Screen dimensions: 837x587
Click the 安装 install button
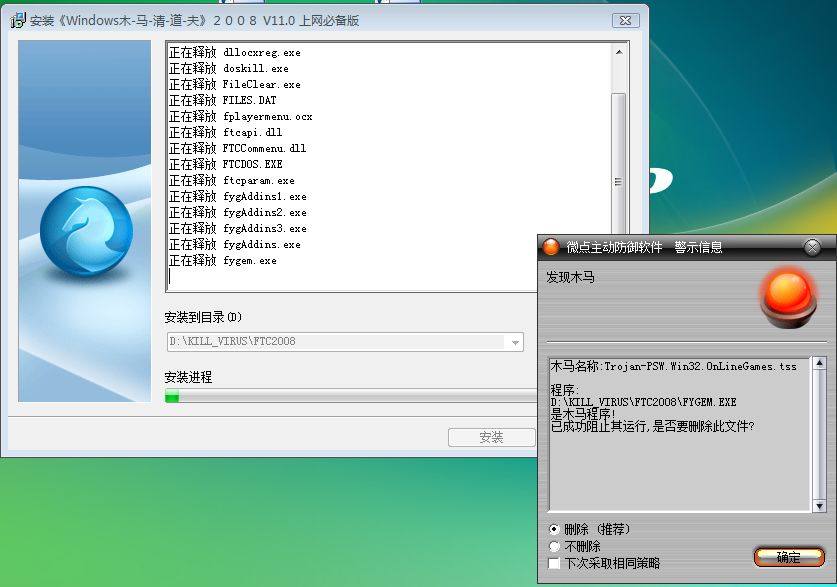click(491, 438)
